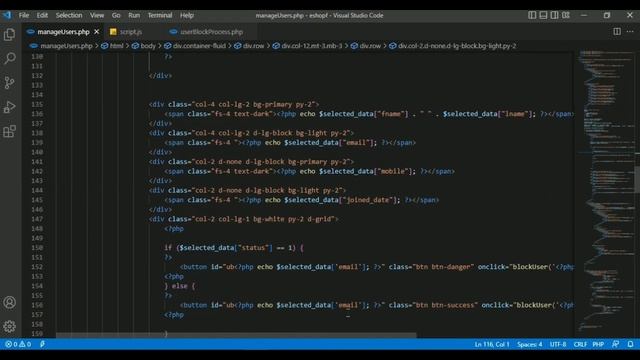Screen dimensions: 640x360
Task: Open the Help menu
Action: point(187,16)
